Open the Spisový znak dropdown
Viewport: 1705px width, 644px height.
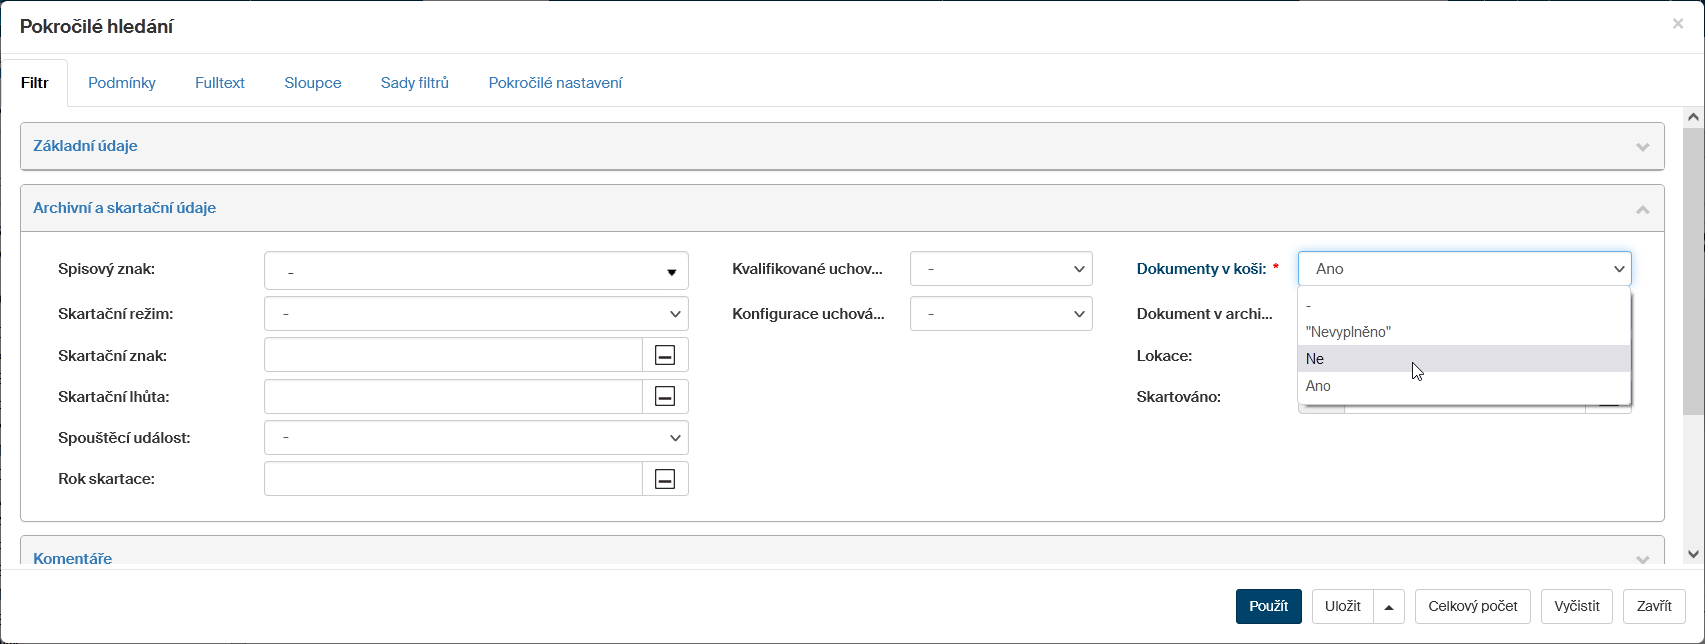pyautogui.click(x=476, y=271)
